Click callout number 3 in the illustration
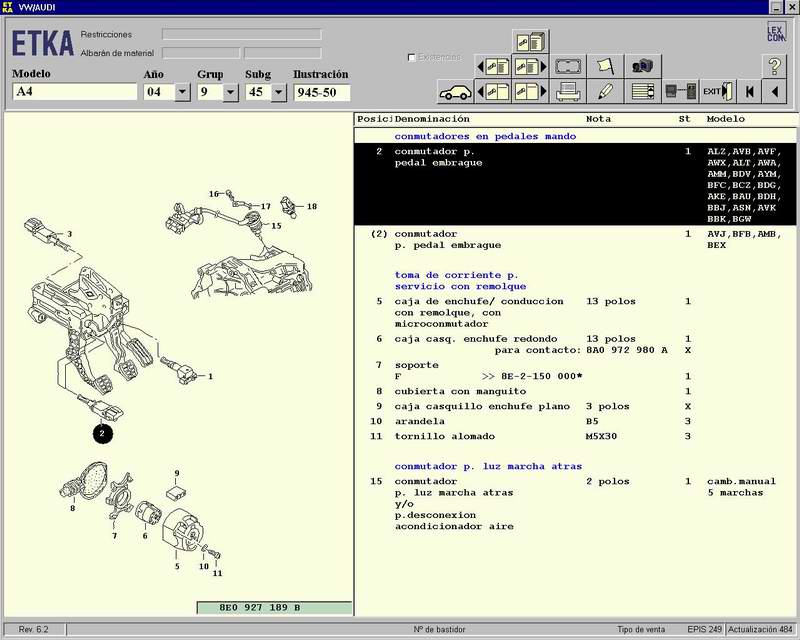This screenshot has width=800, height=640. coord(69,234)
